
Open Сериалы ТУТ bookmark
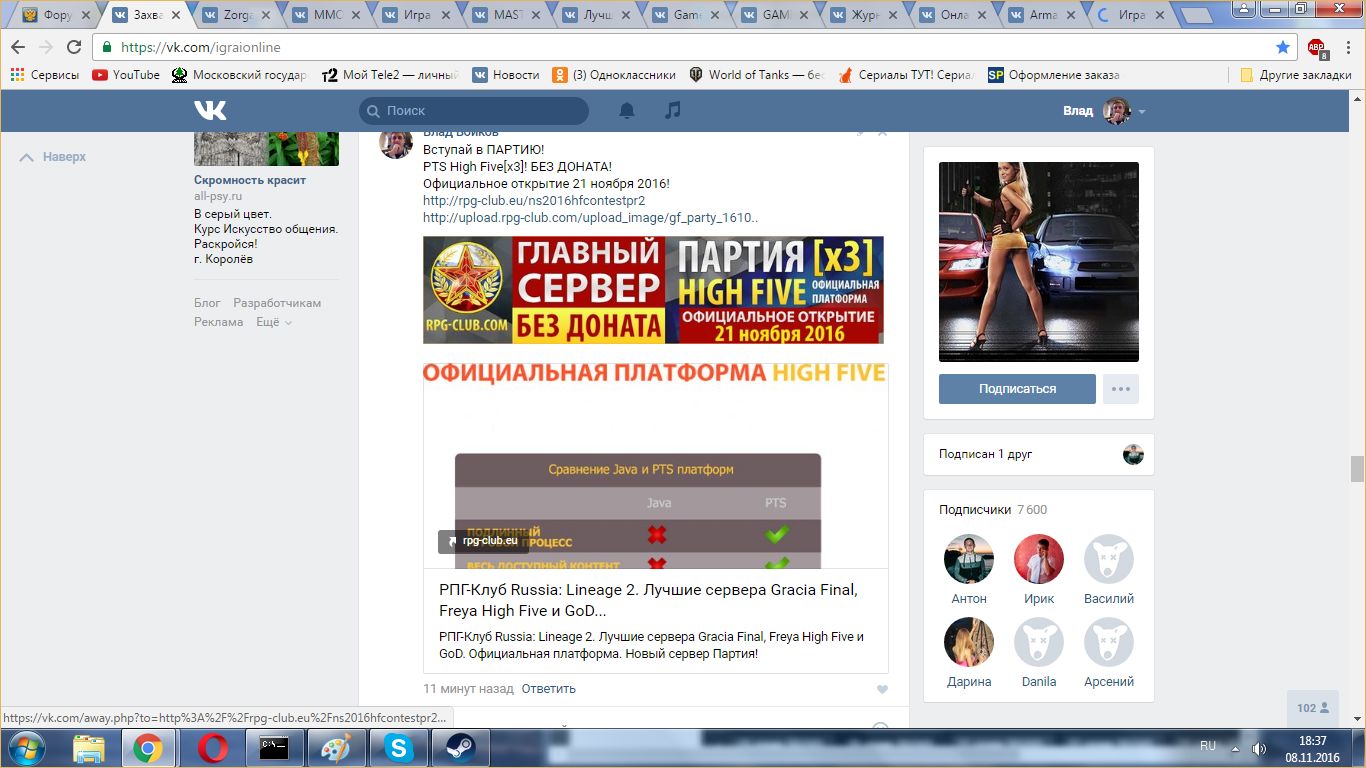tap(906, 75)
